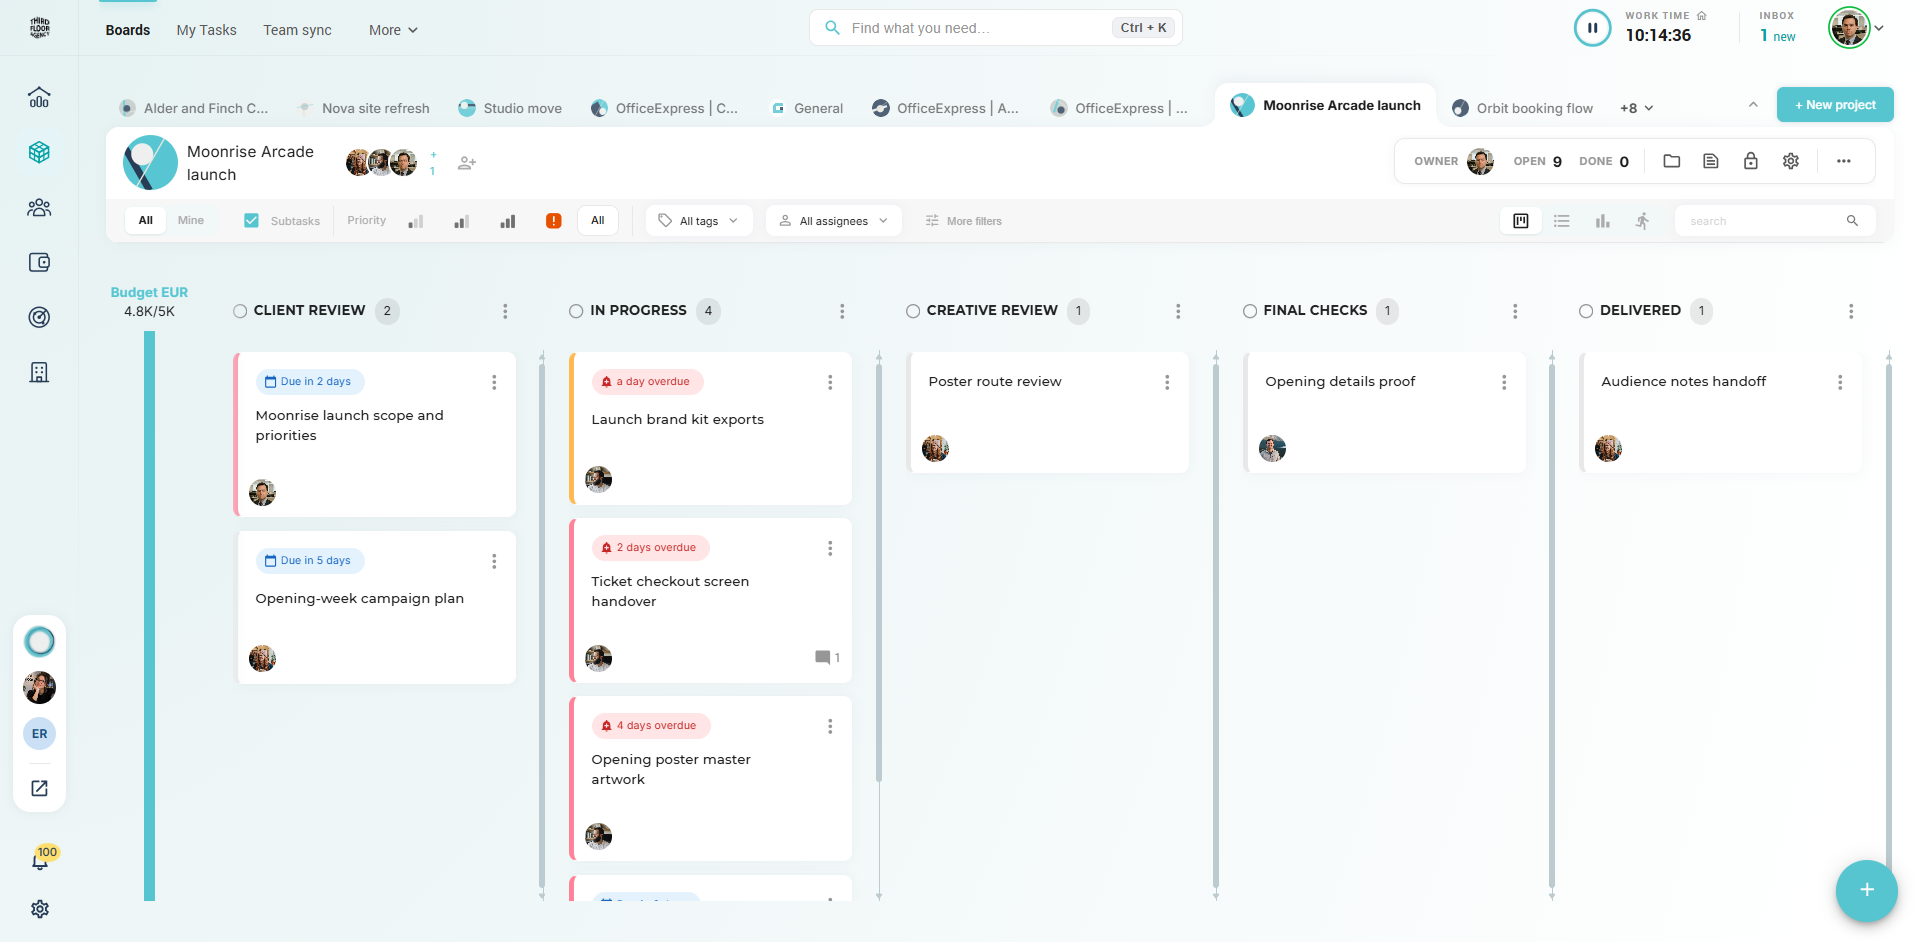Click the Budget EUR progress bar
This screenshot has width=1919, height=942.
tap(149, 615)
